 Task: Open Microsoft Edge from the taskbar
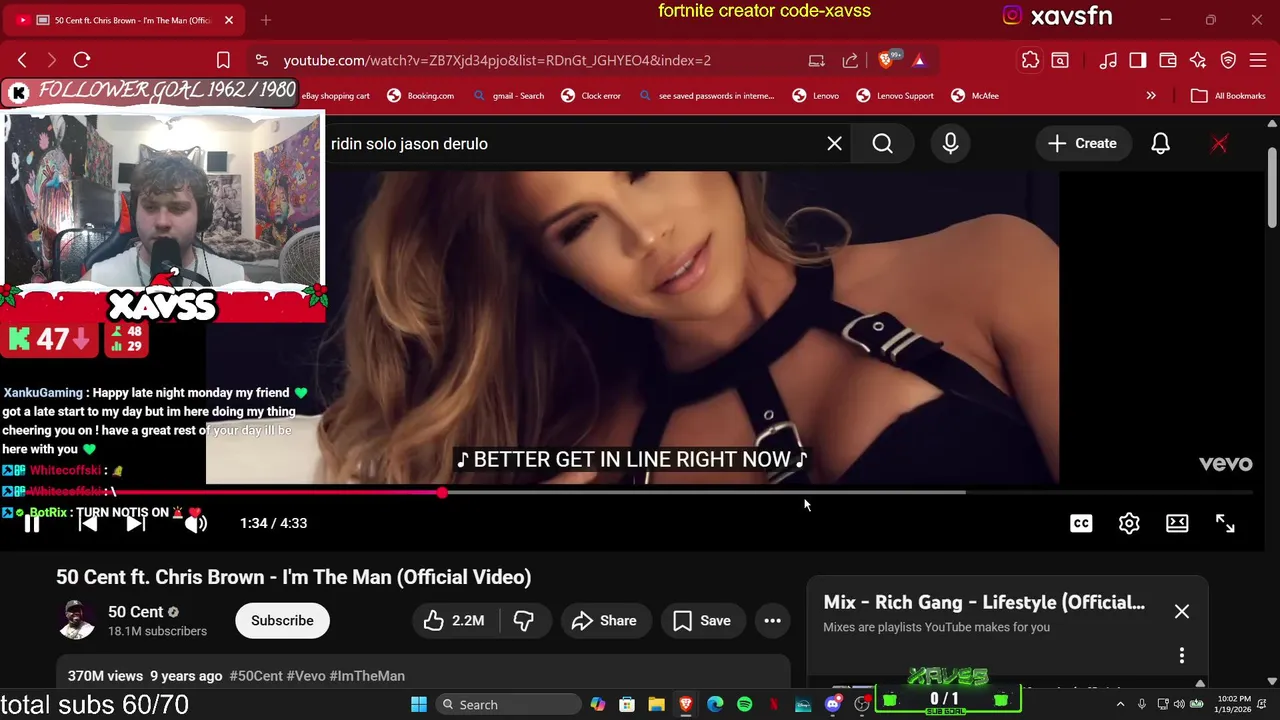[715, 704]
